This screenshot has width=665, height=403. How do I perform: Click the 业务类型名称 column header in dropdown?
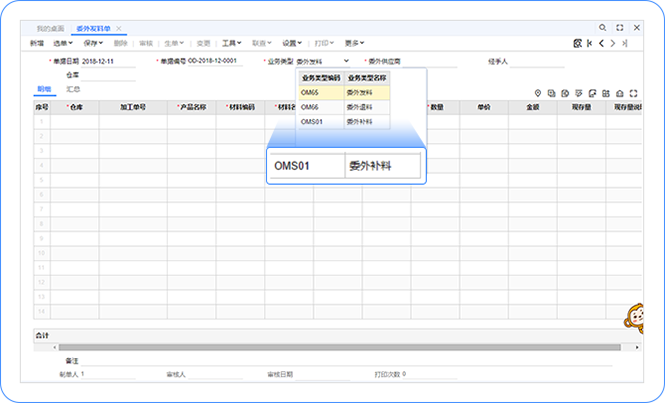pos(367,78)
